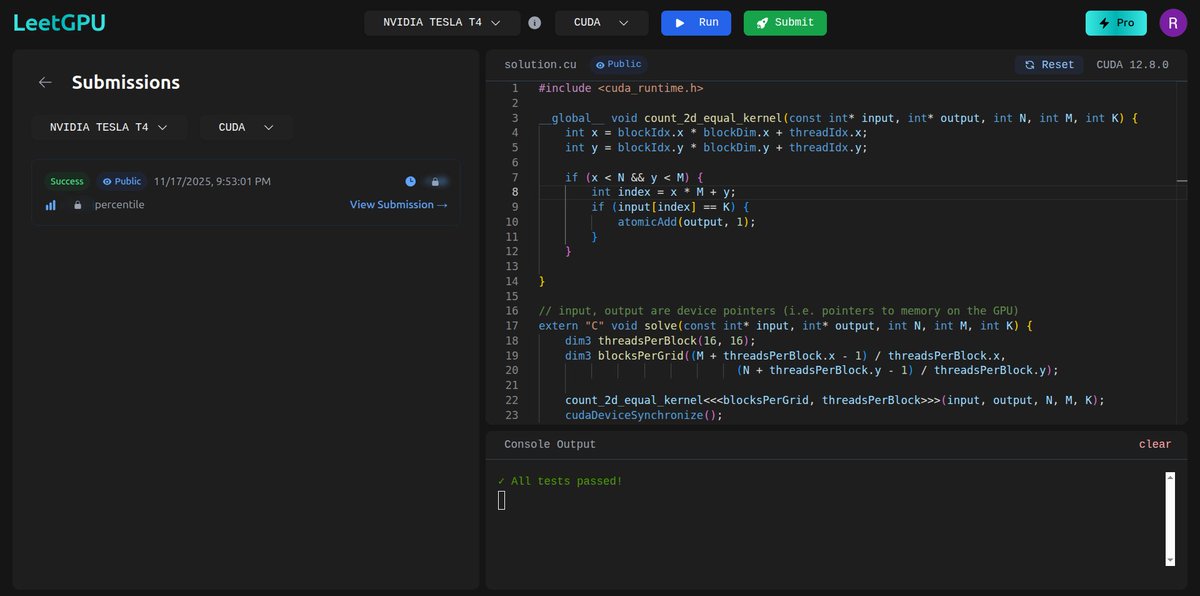Reset the code editor
Viewport: 1200px width, 596px height.
pos(1048,63)
